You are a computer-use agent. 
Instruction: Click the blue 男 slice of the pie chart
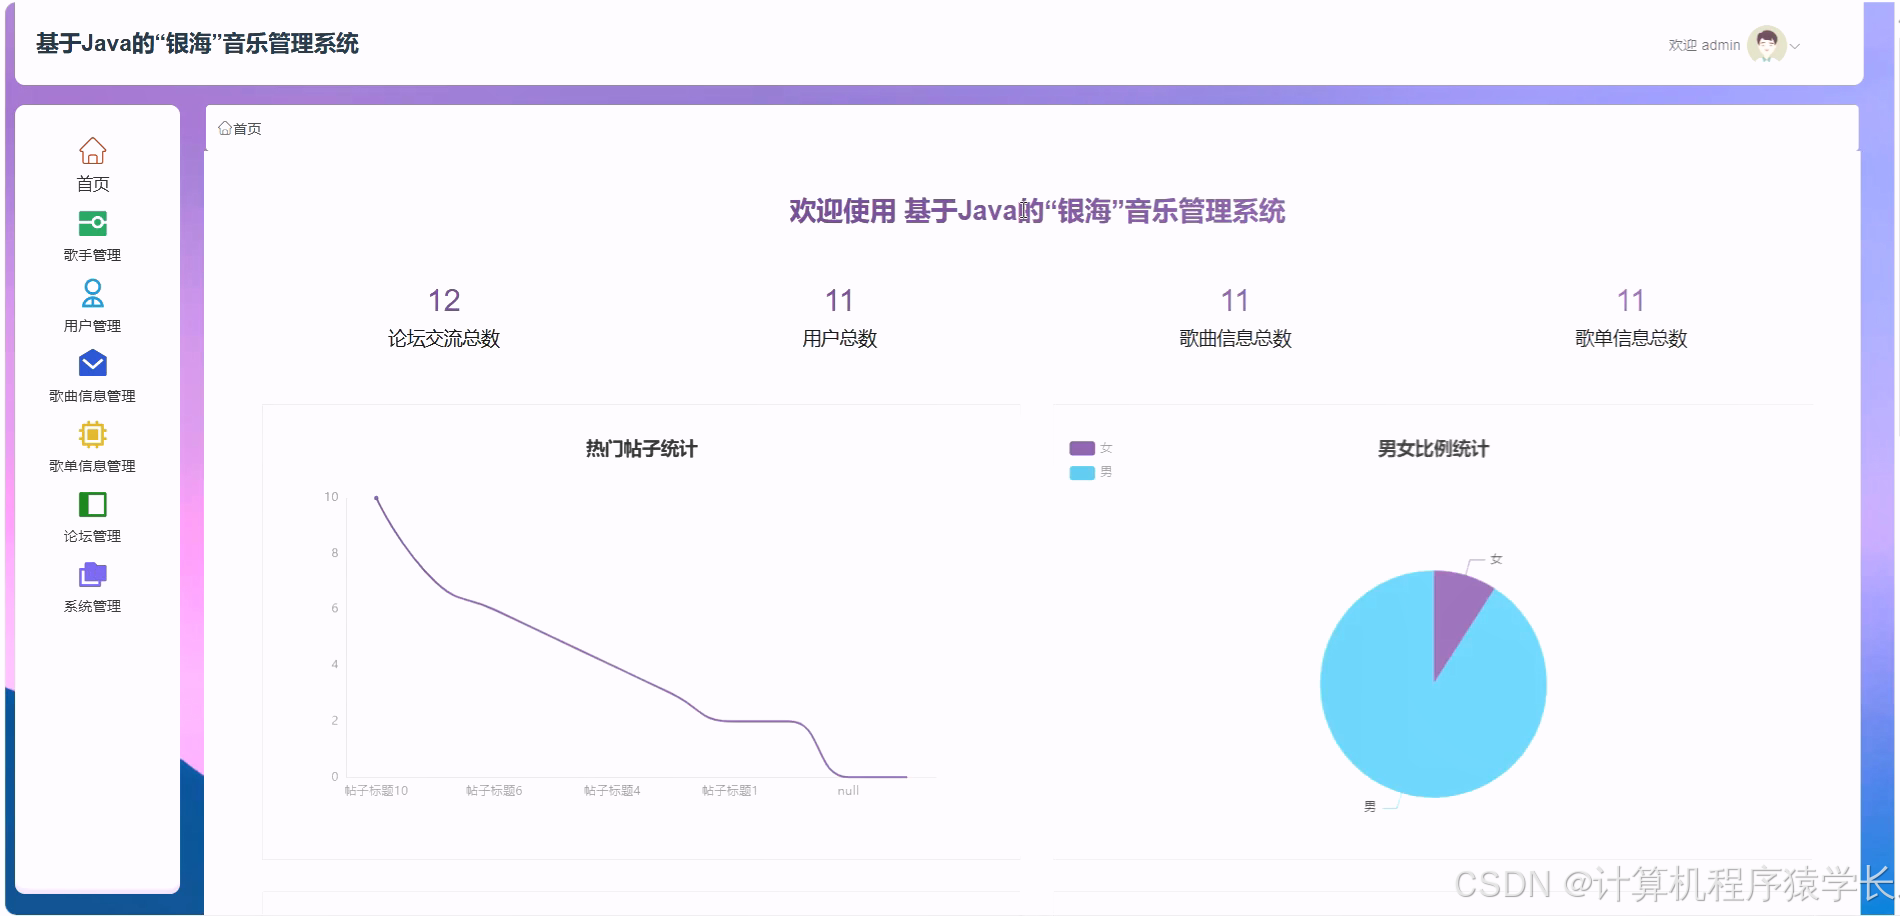coord(1400,700)
